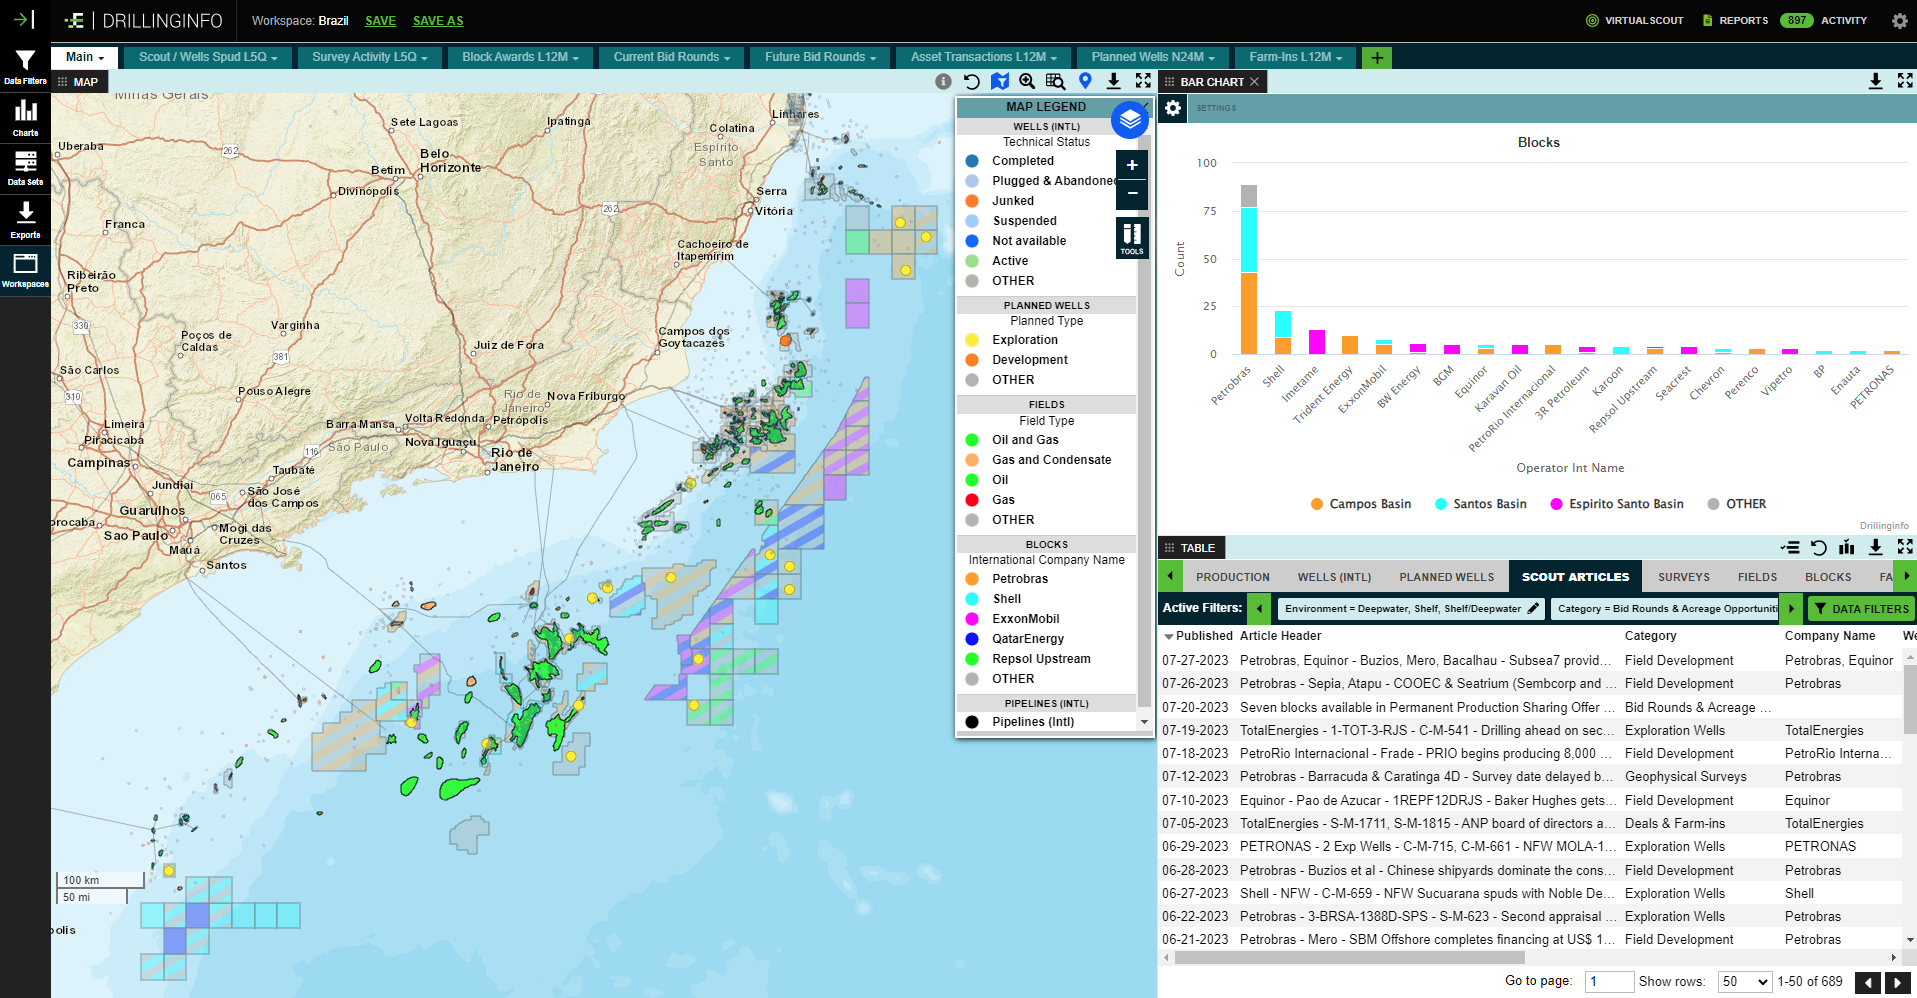1917x998 pixels.
Task: Open the map layers control
Action: 1129,119
